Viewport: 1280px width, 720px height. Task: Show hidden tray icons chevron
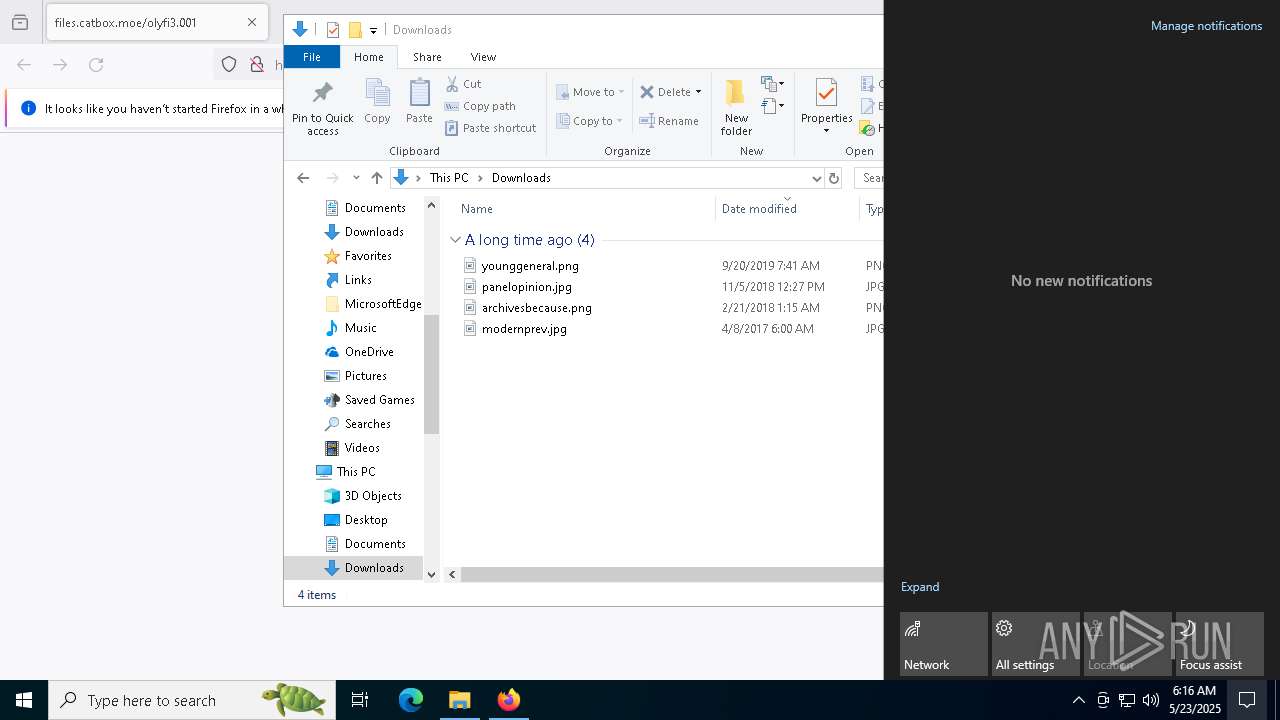(x=1078, y=700)
